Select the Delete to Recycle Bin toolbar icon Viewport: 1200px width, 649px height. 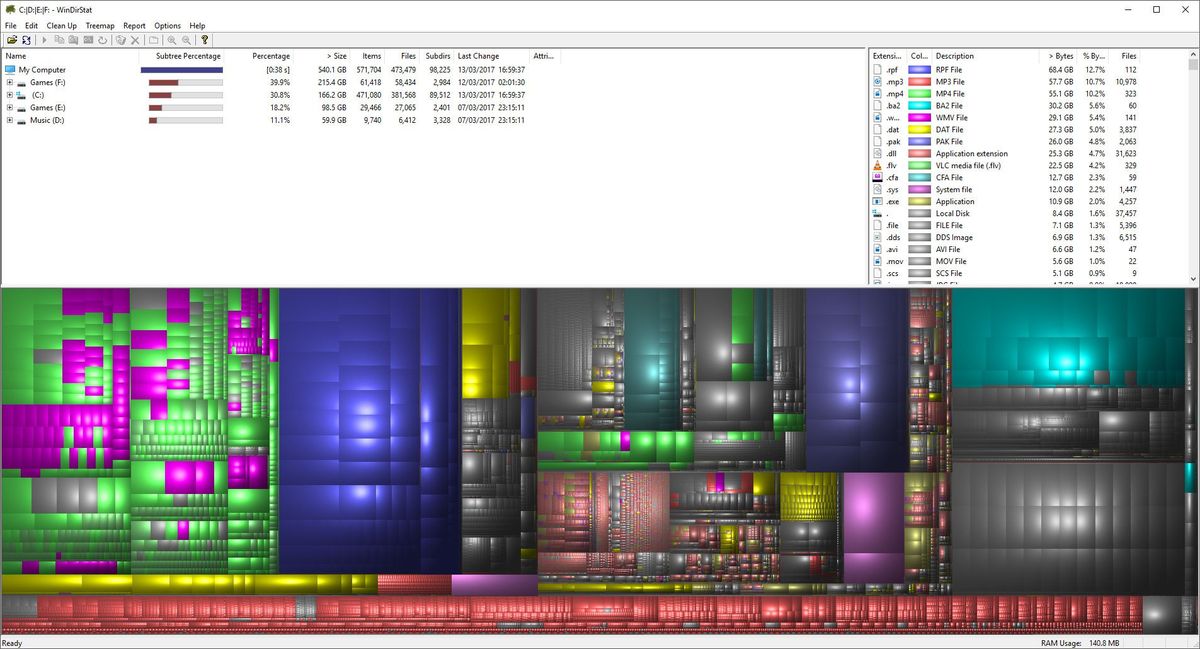(x=121, y=40)
